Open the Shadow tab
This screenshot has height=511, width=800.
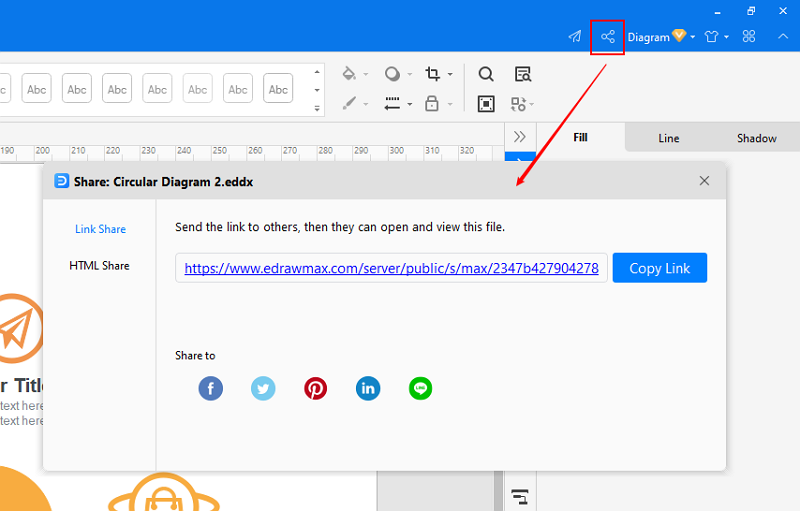756,138
